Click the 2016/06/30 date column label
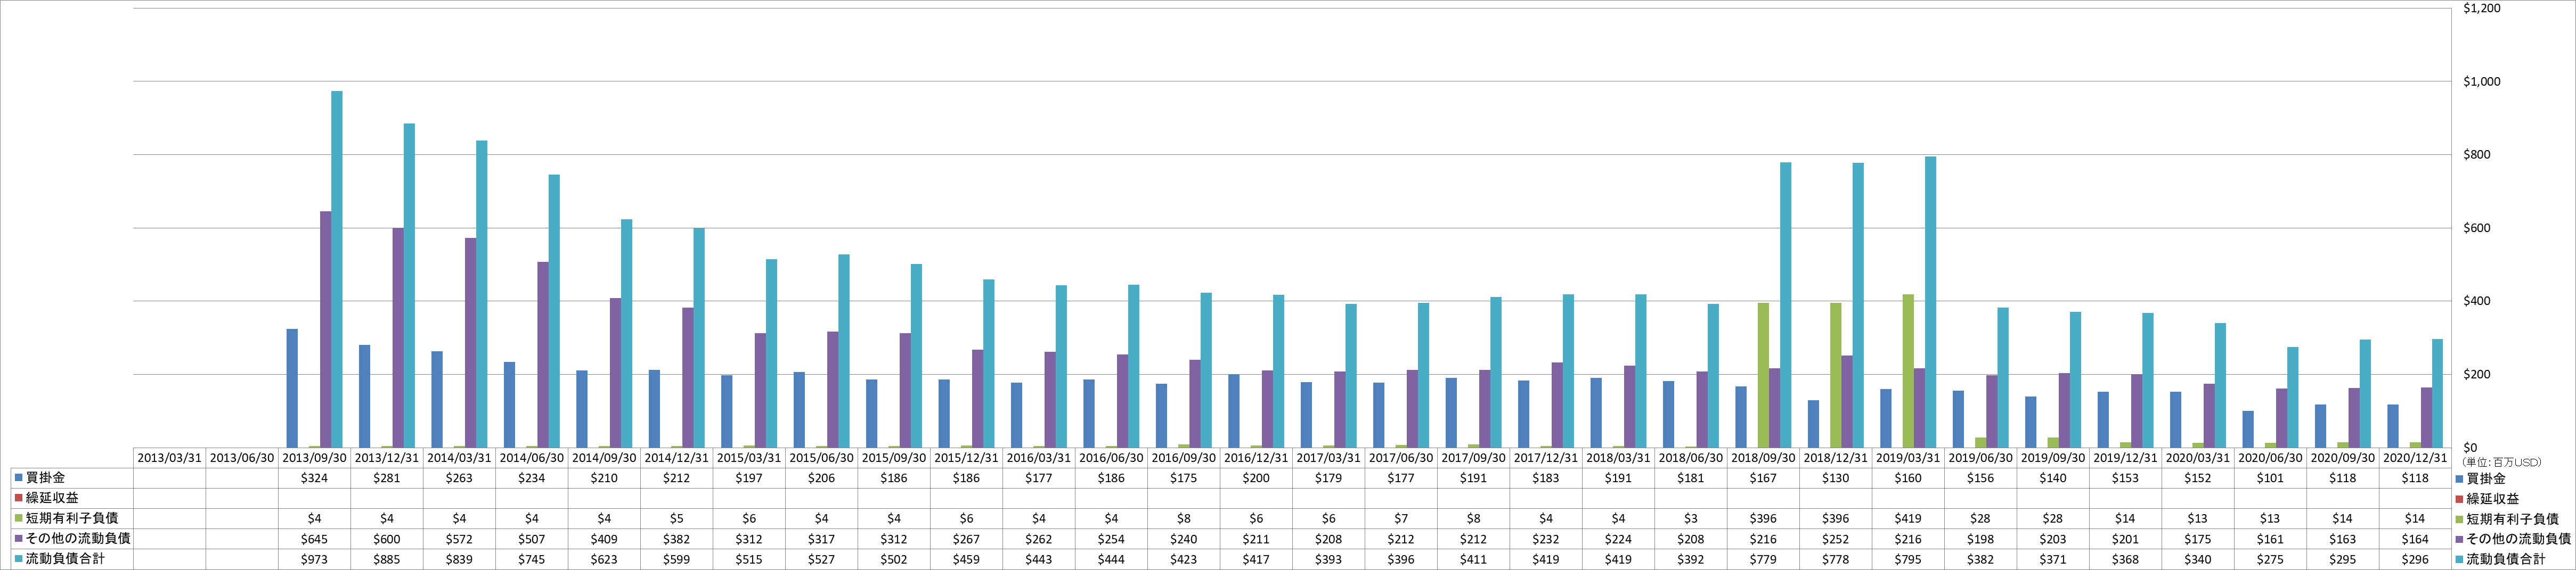The width and height of the screenshot is (2576, 570). (1111, 458)
